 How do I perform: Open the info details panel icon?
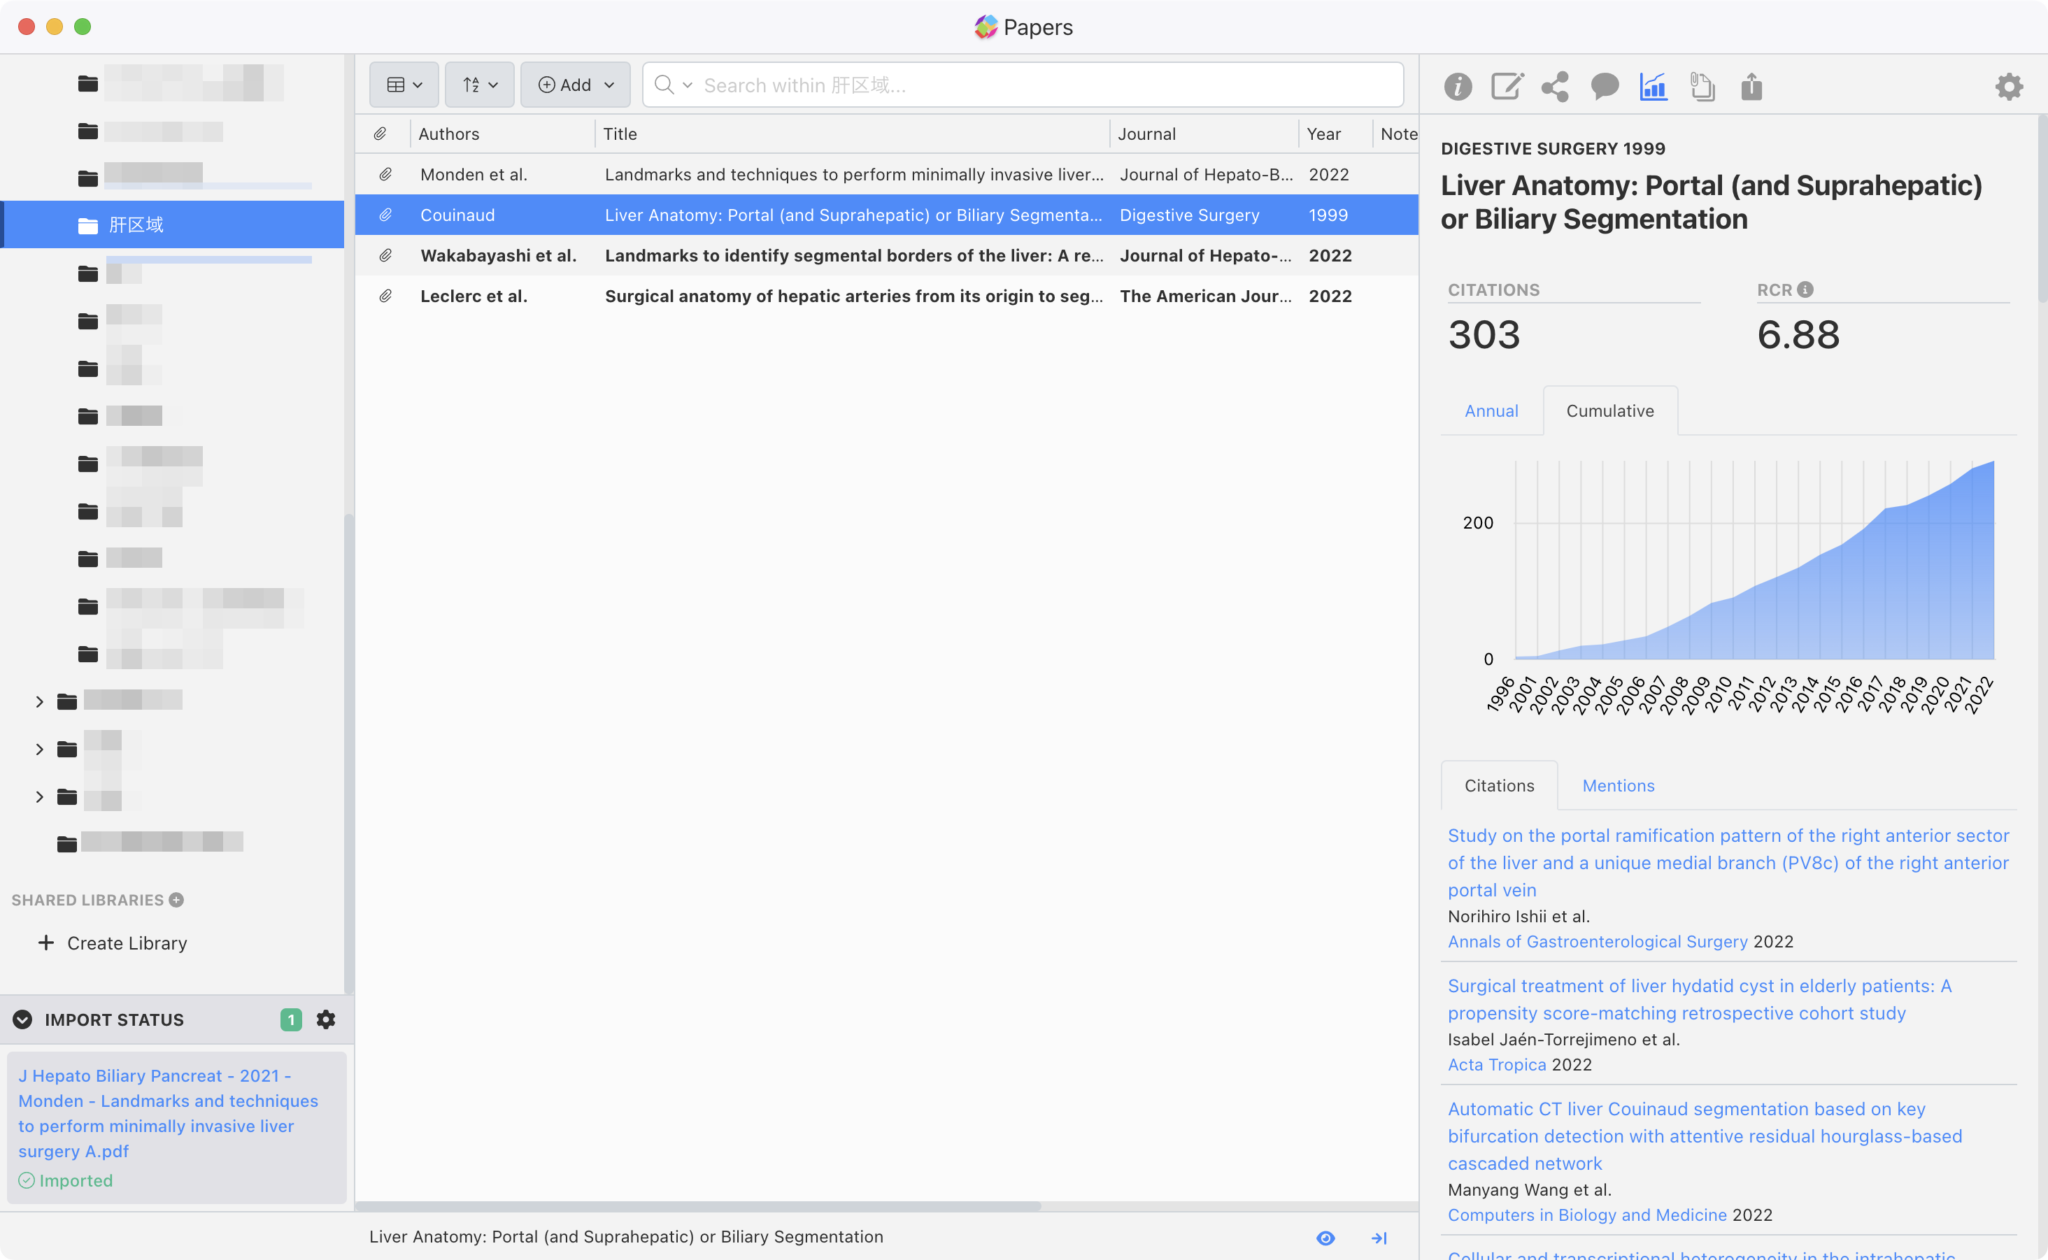[x=1457, y=87]
